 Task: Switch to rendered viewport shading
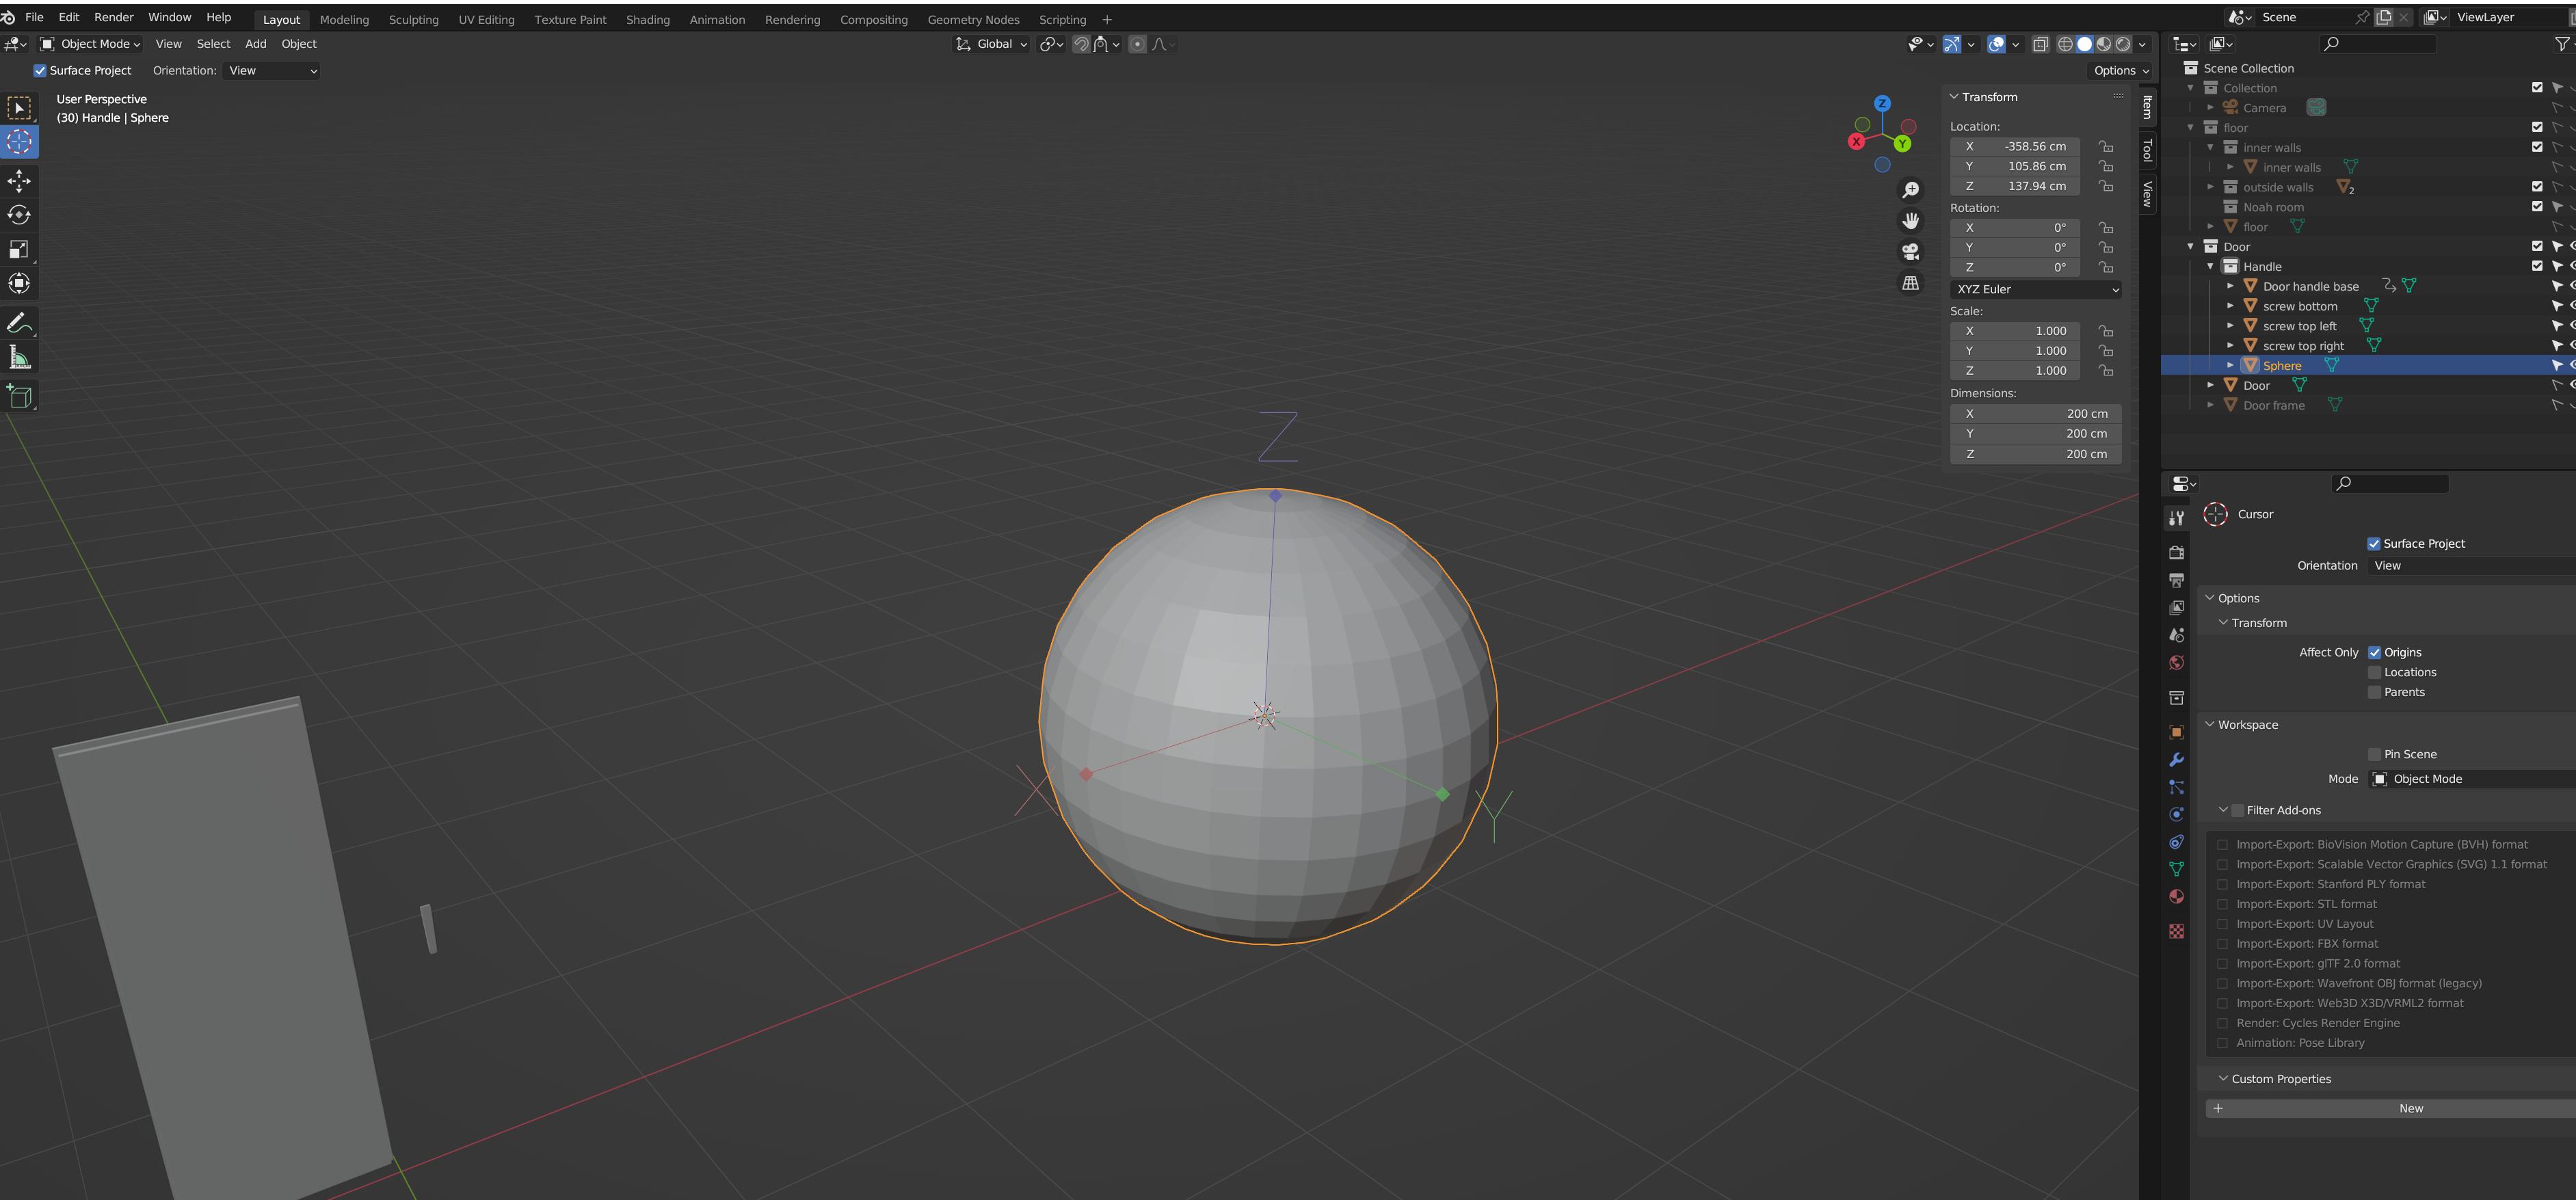[2122, 44]
